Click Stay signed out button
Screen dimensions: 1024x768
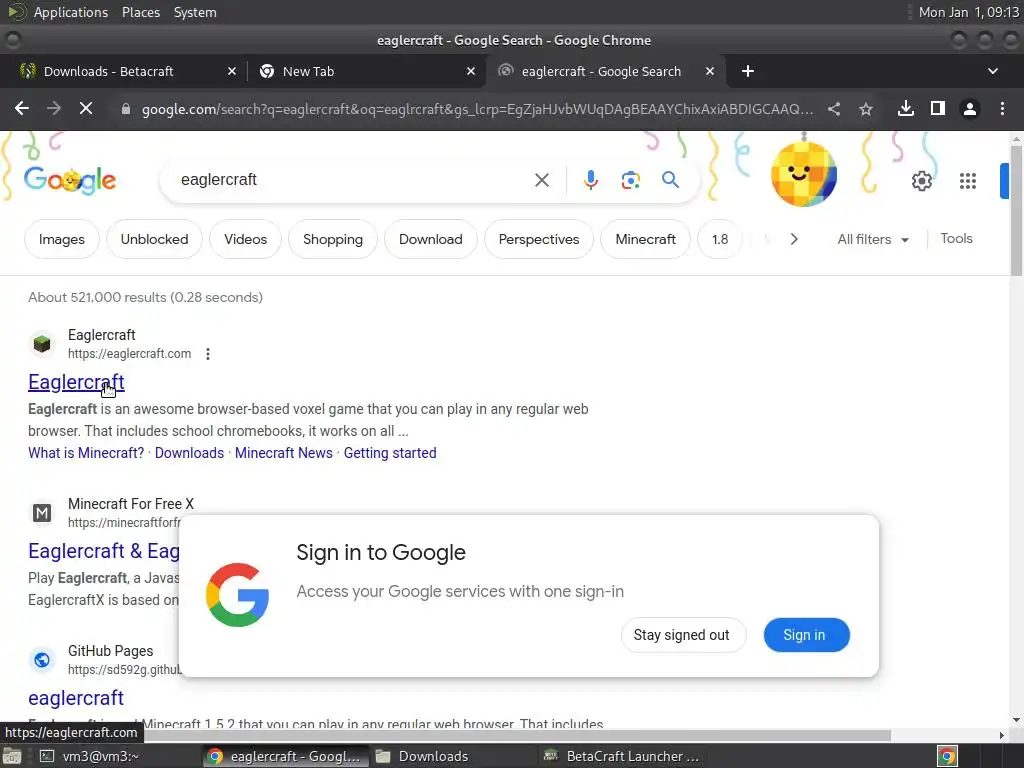pos(682,635)
